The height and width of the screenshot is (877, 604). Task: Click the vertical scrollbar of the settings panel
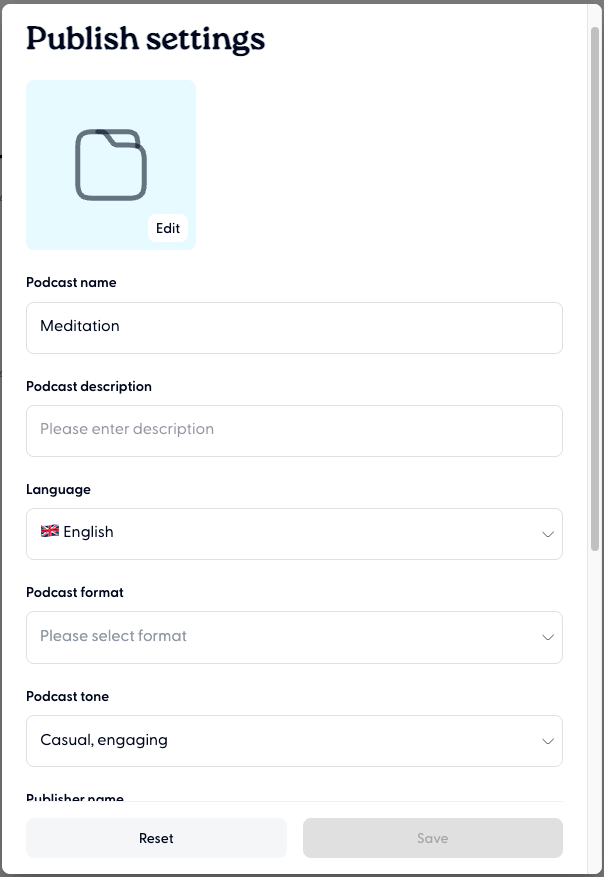[x=595, y=290]
